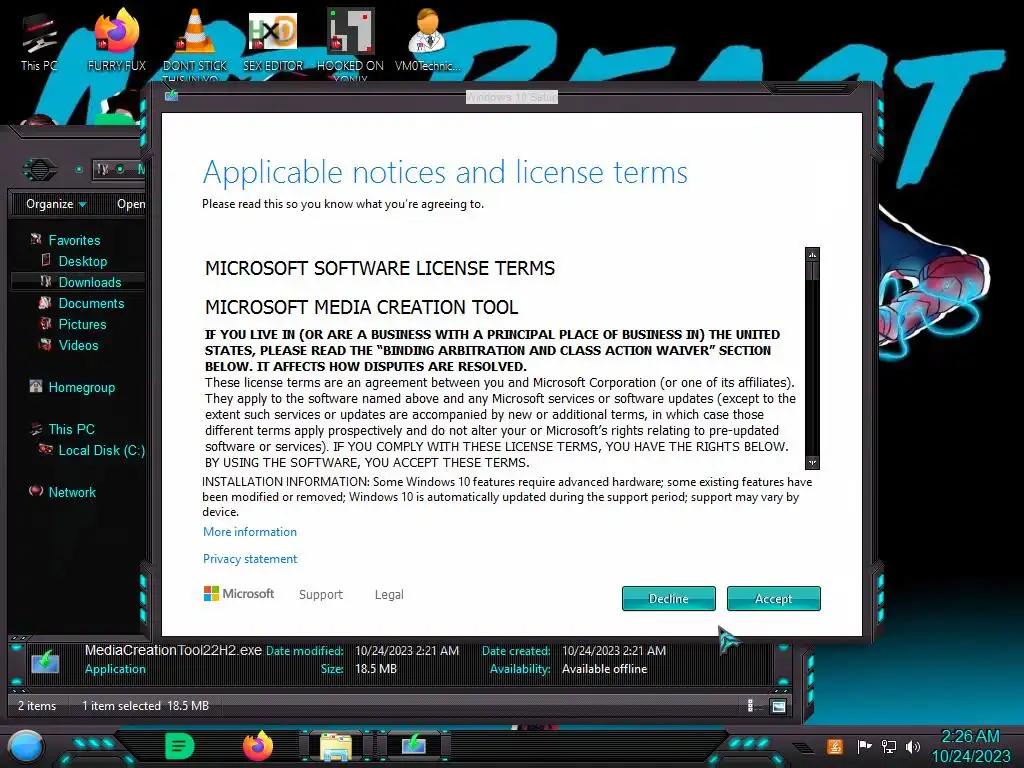Open Action Center flag tray icon
This screenshot has height=768, width=1024.
pos(864,746)
